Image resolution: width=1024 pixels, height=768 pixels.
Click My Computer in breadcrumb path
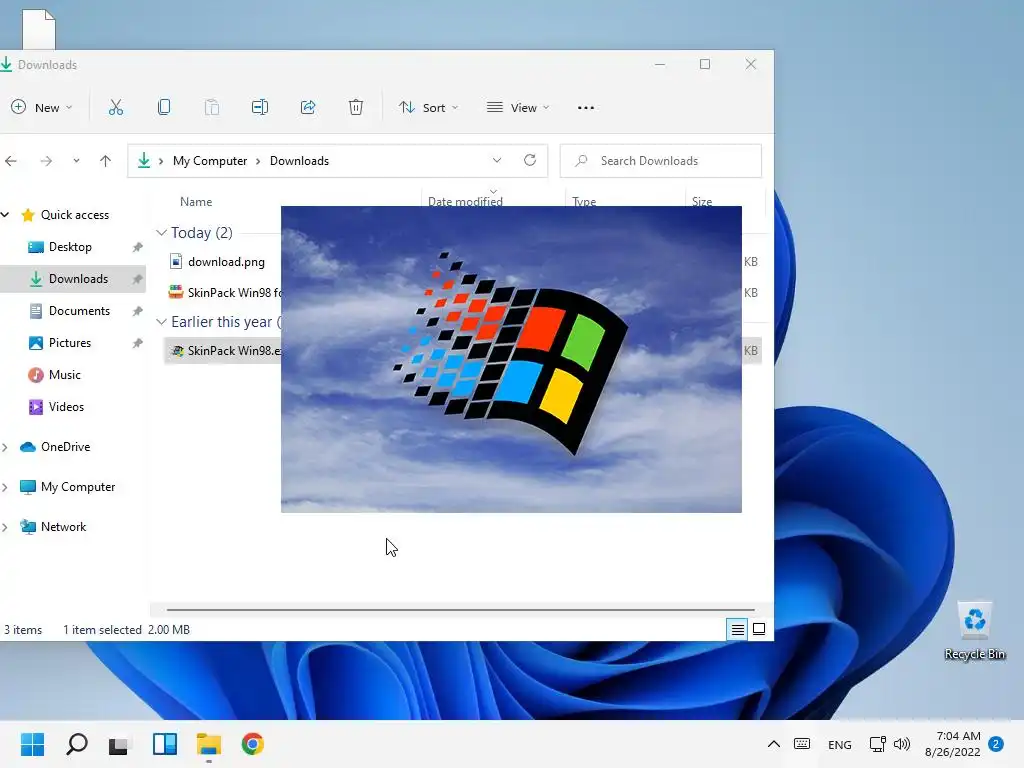point(210,161)
